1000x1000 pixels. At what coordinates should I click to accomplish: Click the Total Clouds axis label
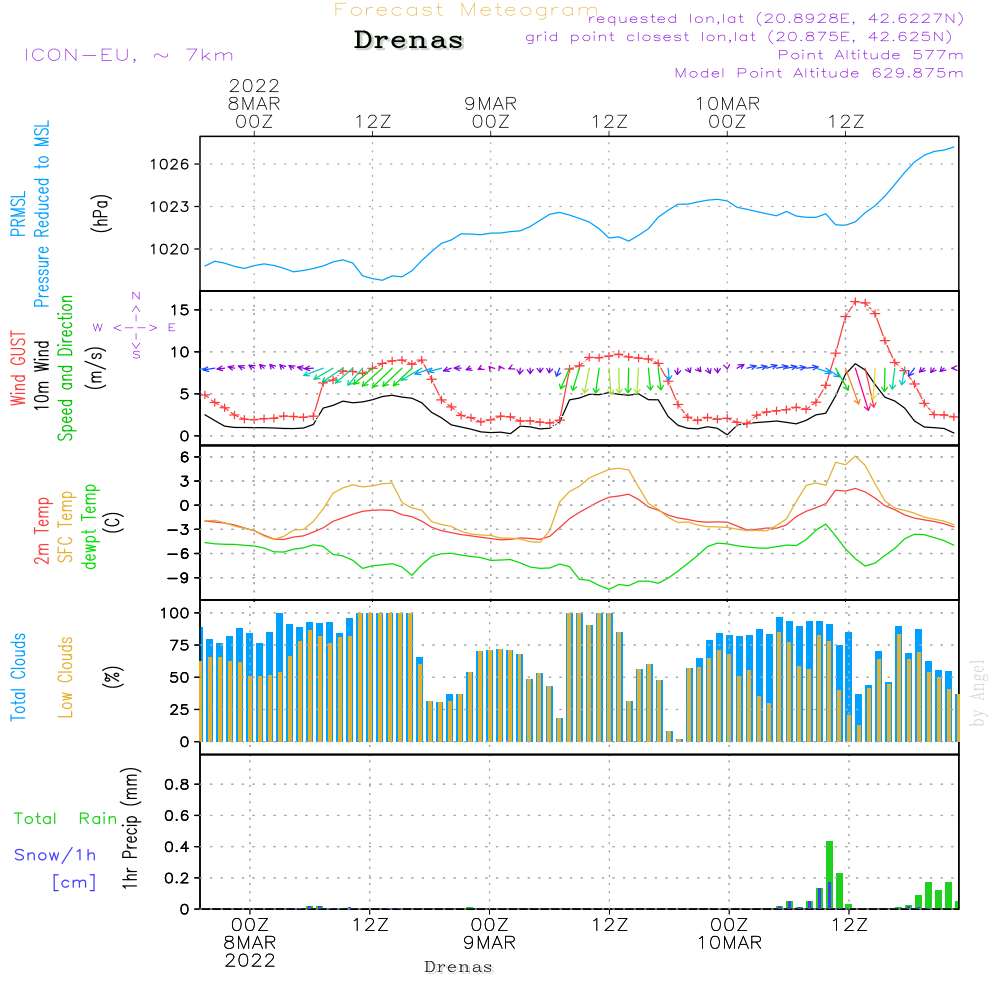click(x=18, y=677)
